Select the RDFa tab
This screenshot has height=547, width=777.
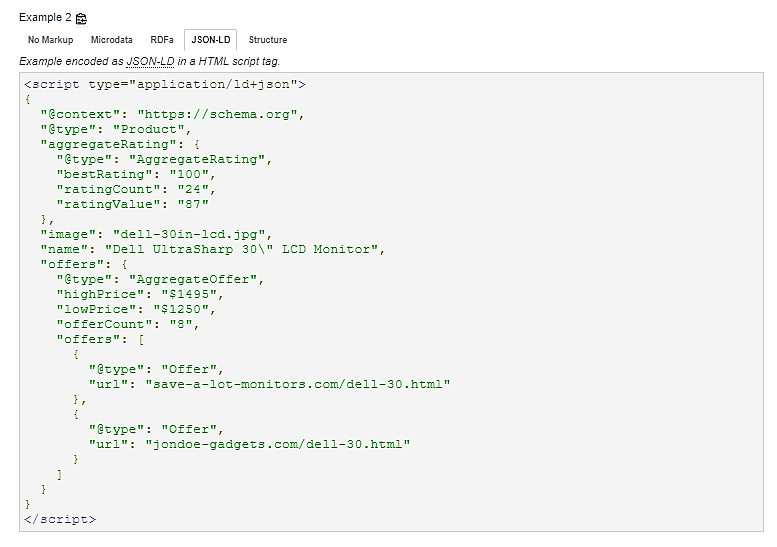tap(162, 40)
